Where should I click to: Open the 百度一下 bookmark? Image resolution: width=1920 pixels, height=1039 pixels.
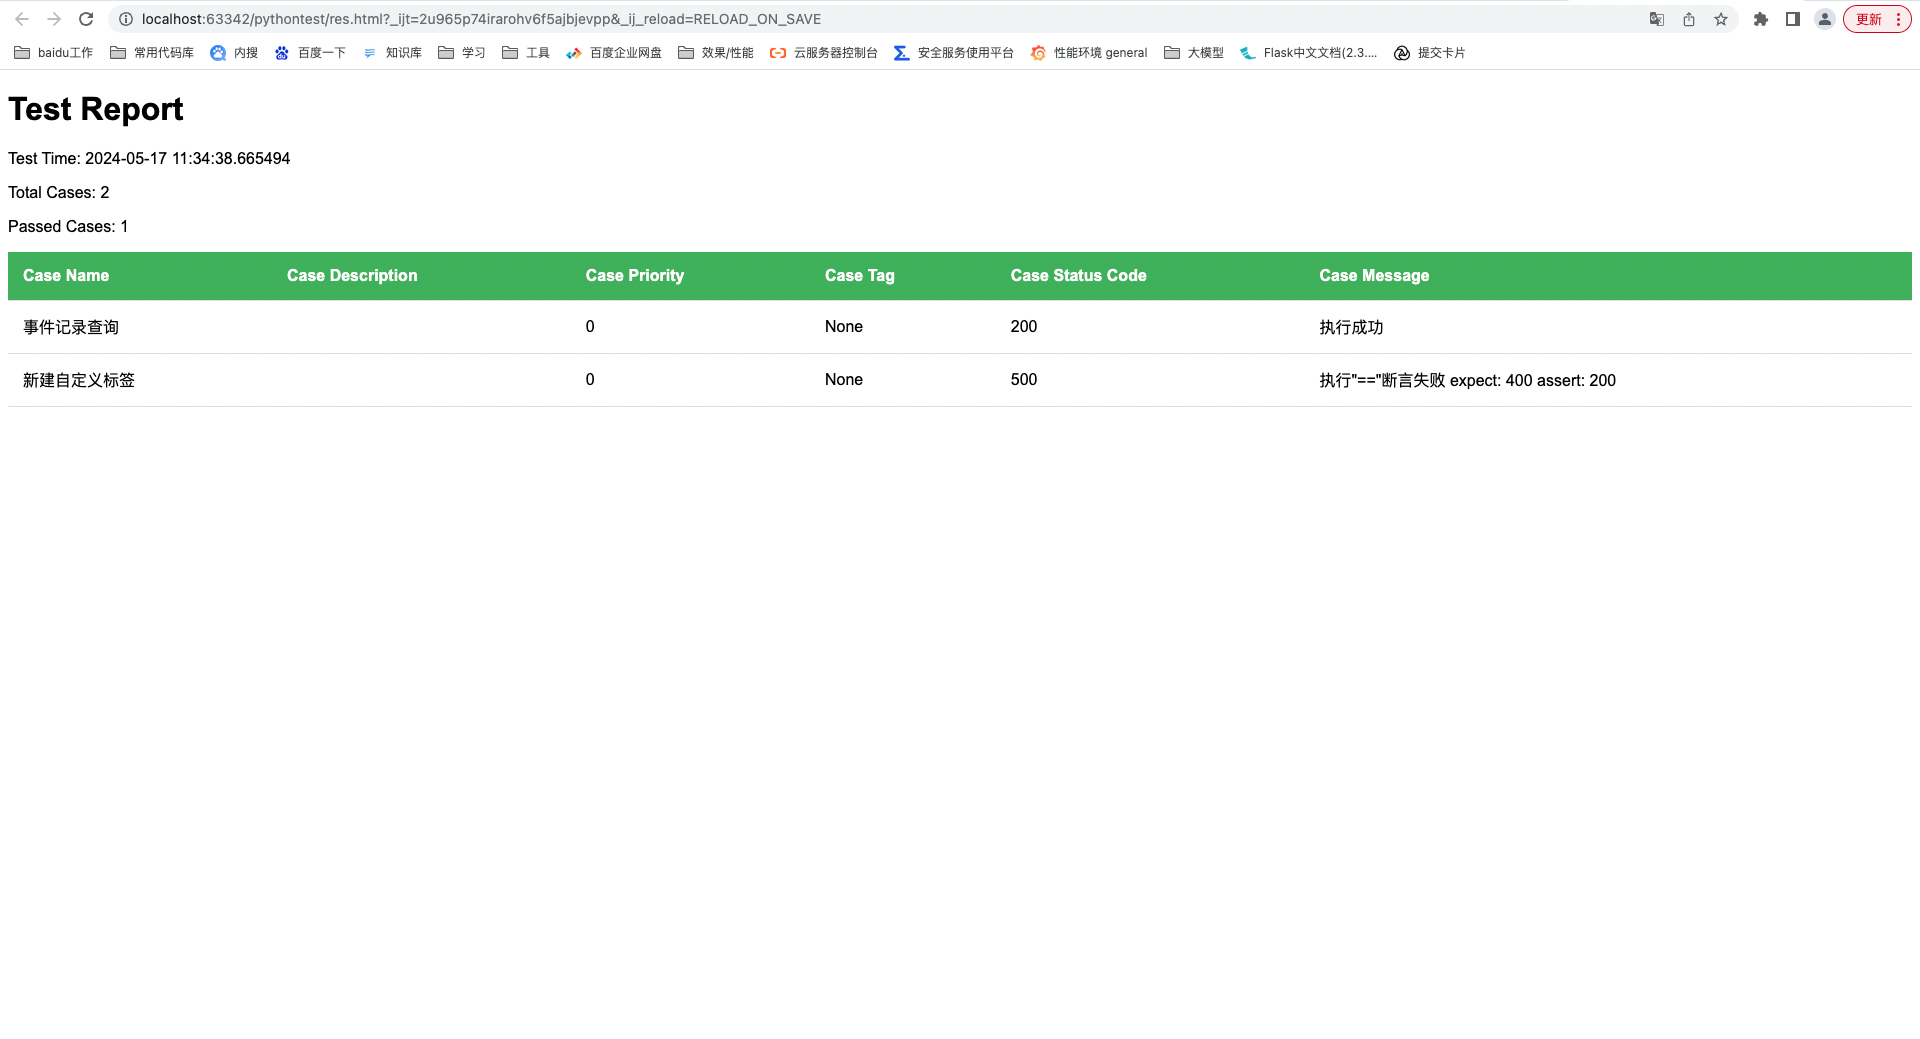click(310, 53)
